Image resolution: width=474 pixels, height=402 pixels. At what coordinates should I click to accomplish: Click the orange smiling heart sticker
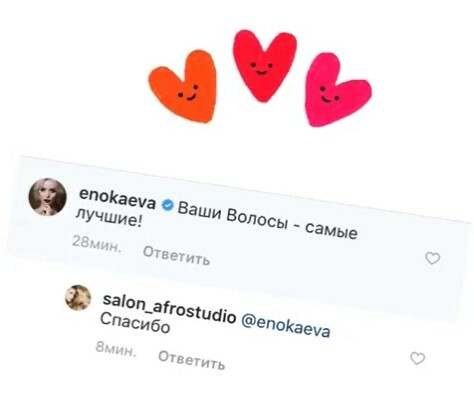click(183, 87)
